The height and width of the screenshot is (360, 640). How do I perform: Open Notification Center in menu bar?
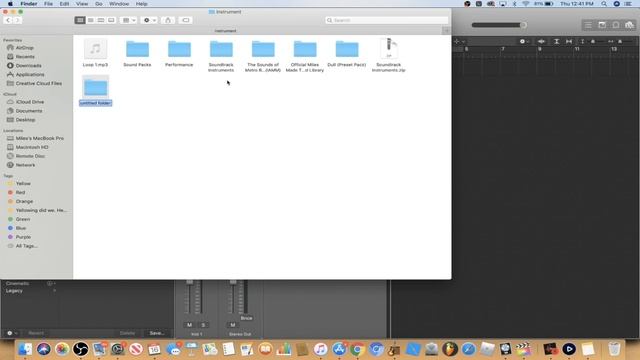629,4
